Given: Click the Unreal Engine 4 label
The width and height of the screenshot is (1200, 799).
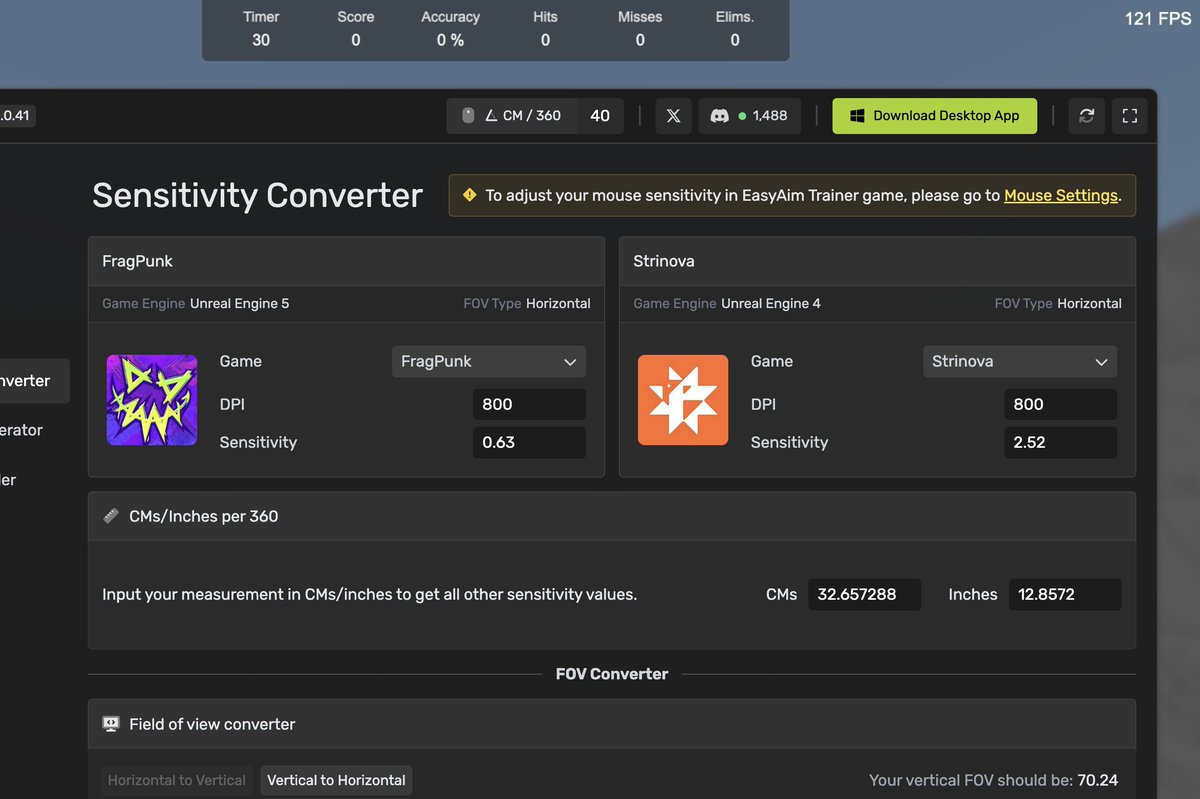Looking at the screenshot, I should (771, 303).
